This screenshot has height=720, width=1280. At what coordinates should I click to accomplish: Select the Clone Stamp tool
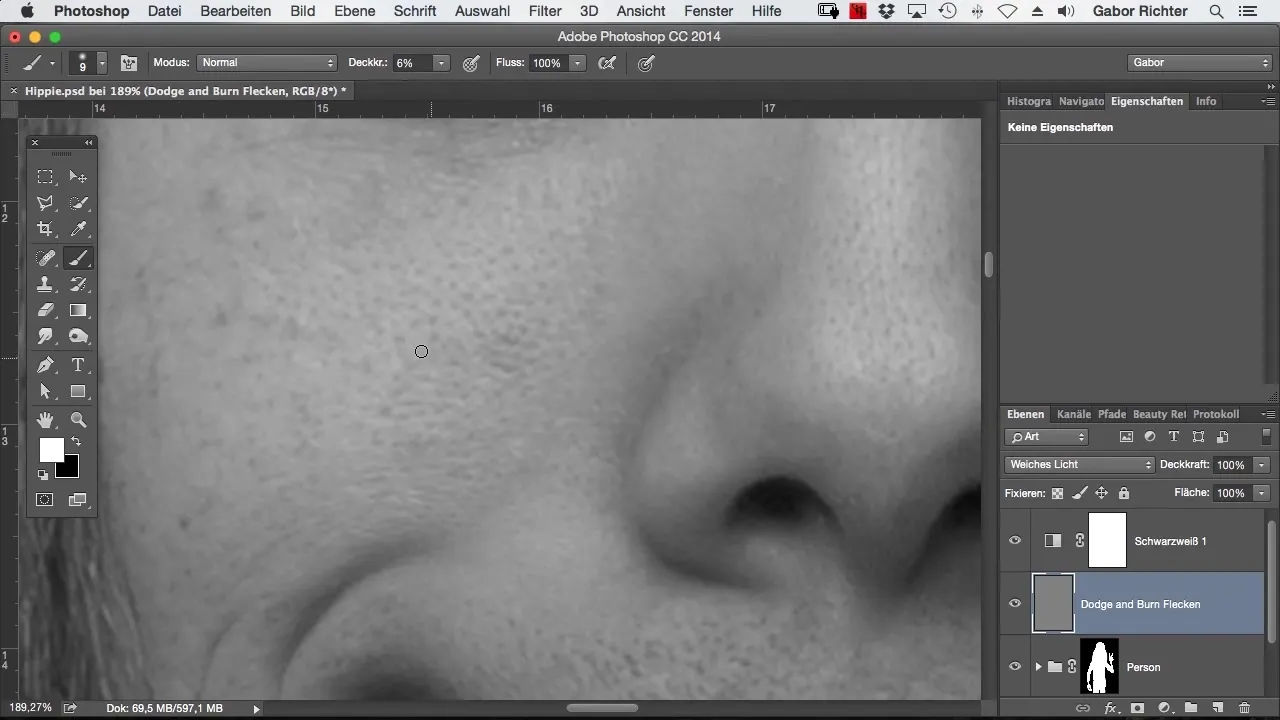(x=45, y=285)
